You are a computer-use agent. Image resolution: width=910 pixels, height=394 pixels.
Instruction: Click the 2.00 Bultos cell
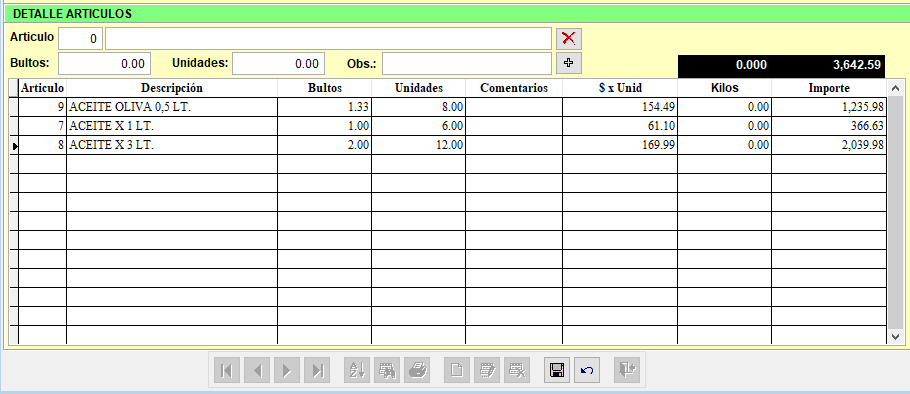tap(324, 145)
